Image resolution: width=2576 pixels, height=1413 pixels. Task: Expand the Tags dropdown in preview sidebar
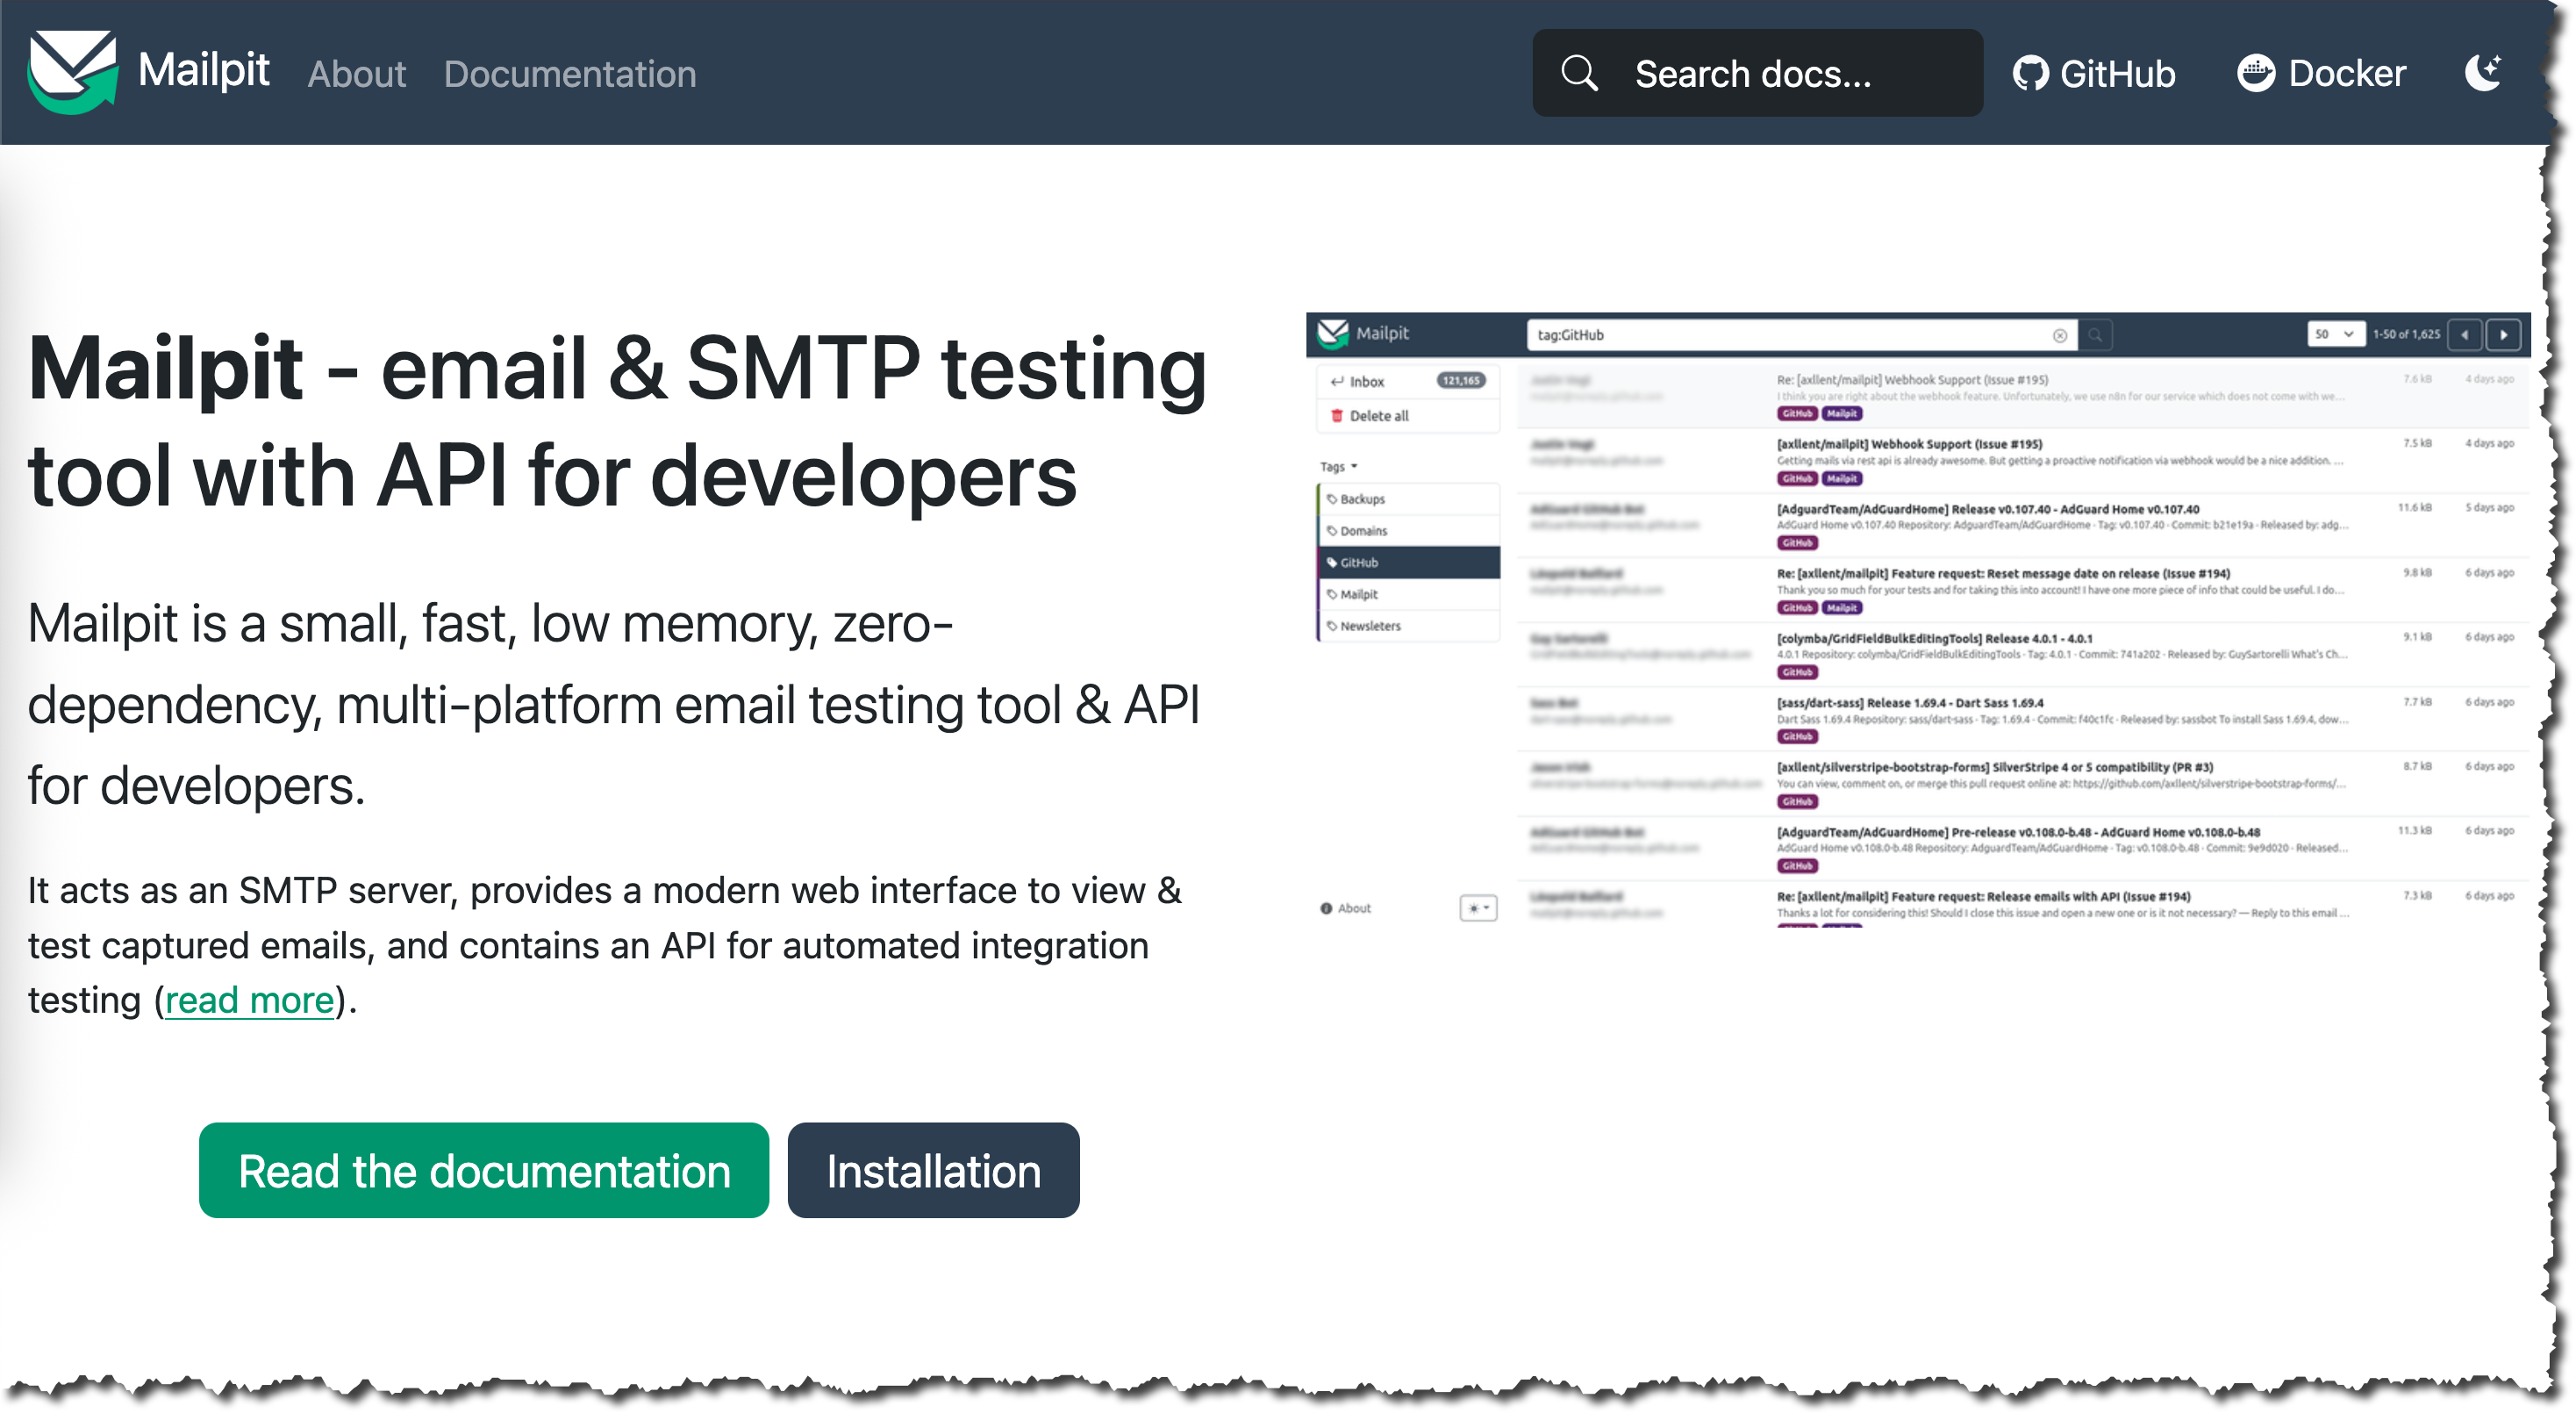(1338, 466)
